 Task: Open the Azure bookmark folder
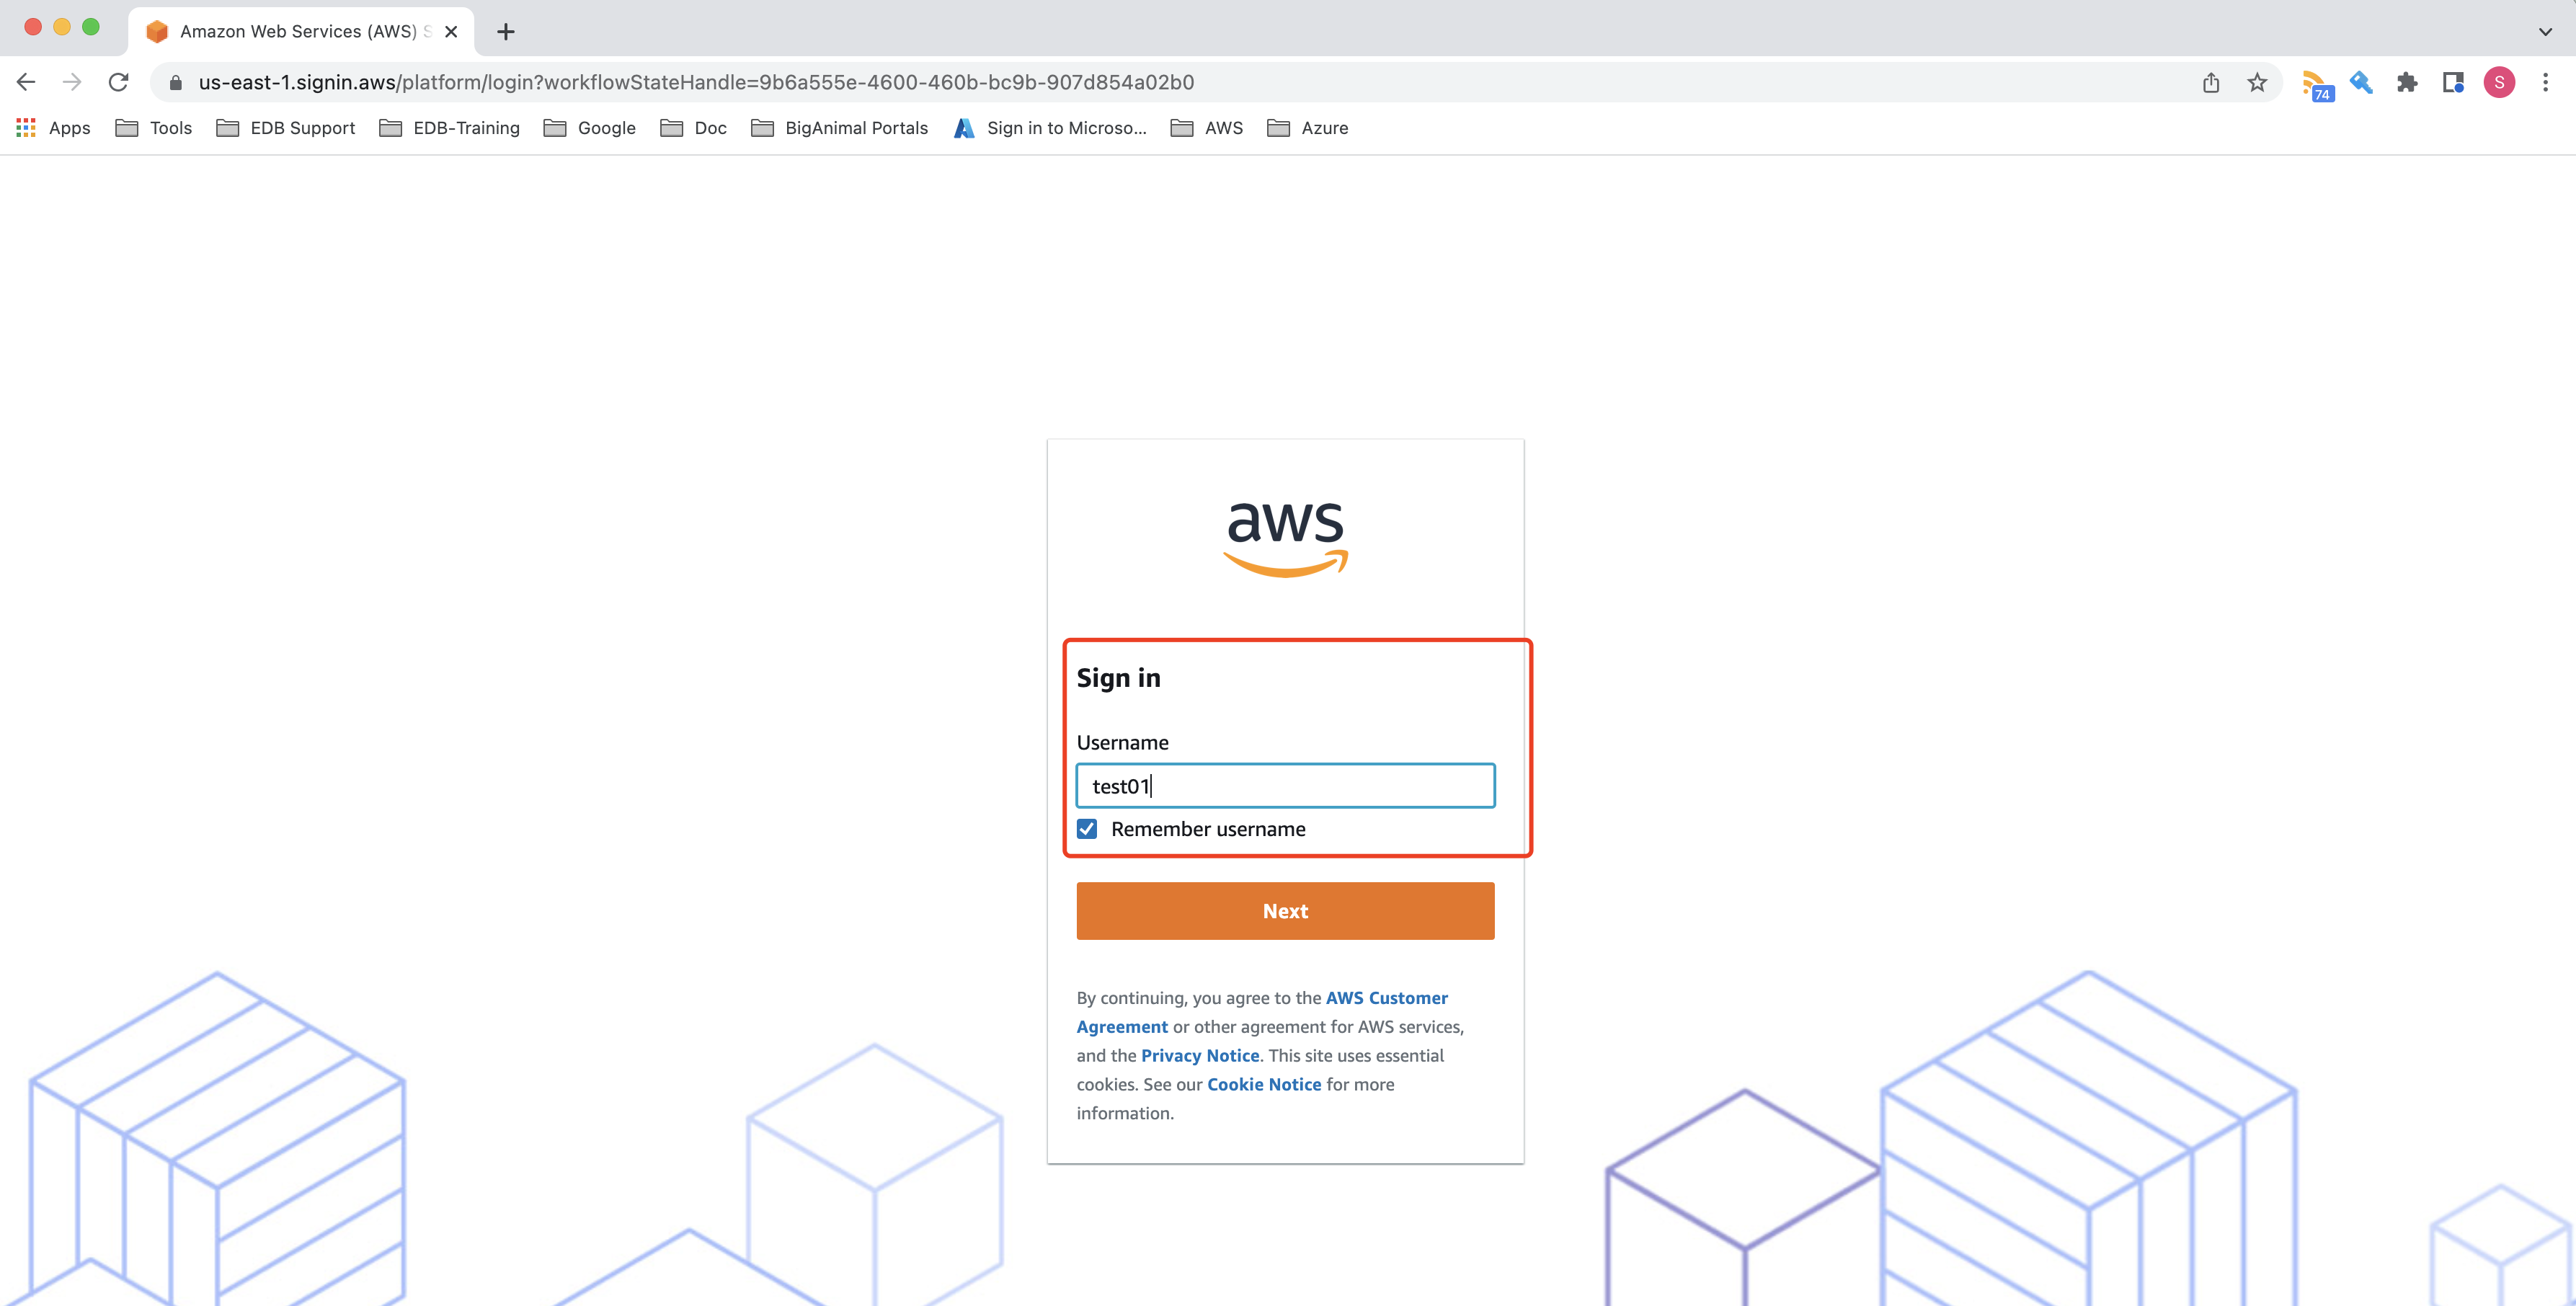[x=1308, y=128]
